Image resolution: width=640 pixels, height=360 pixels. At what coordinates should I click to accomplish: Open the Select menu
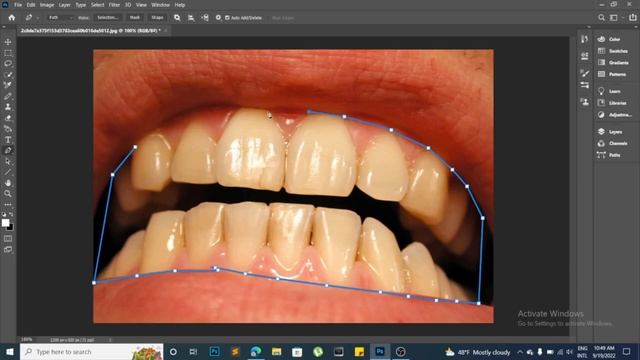pos(98,5)
